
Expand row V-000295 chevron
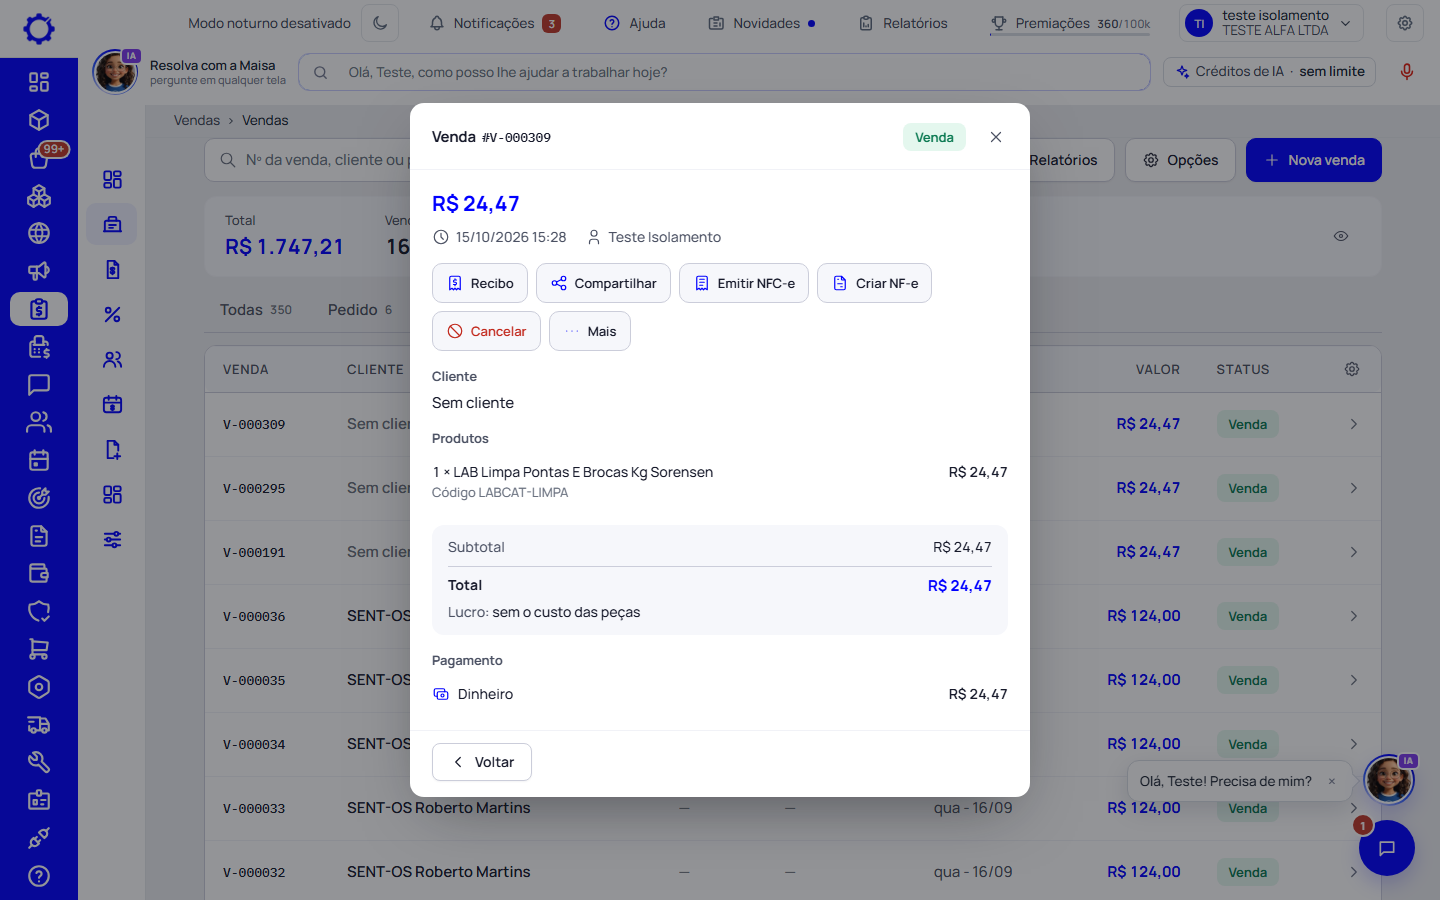[x=1354, y=488]
